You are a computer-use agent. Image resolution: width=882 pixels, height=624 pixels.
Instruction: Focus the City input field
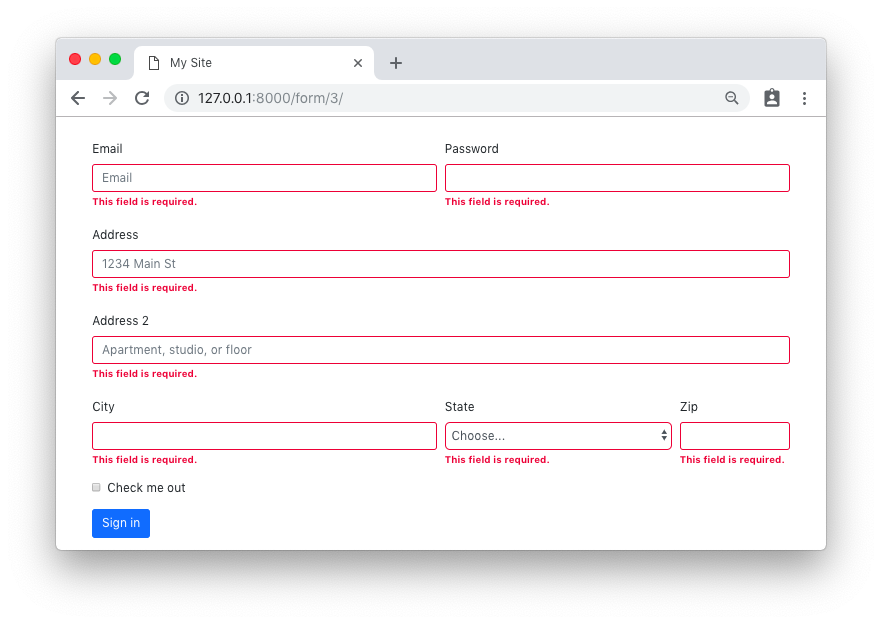(264, 436)
